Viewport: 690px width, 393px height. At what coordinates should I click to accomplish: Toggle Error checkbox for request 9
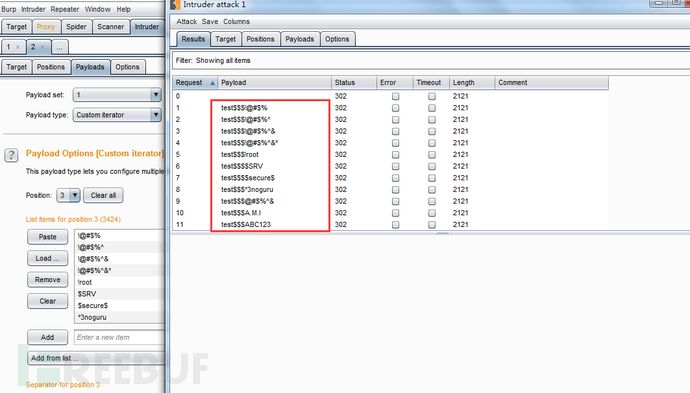coord(396,201)
